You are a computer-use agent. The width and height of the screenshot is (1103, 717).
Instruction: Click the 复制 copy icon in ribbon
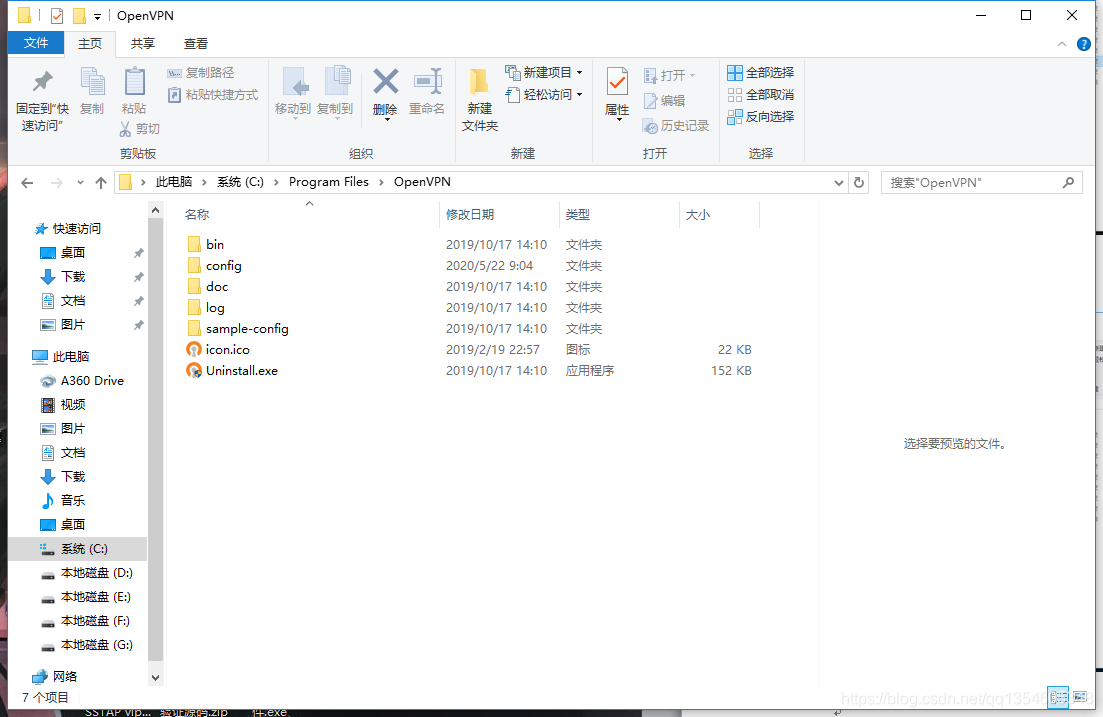[92, 82]
